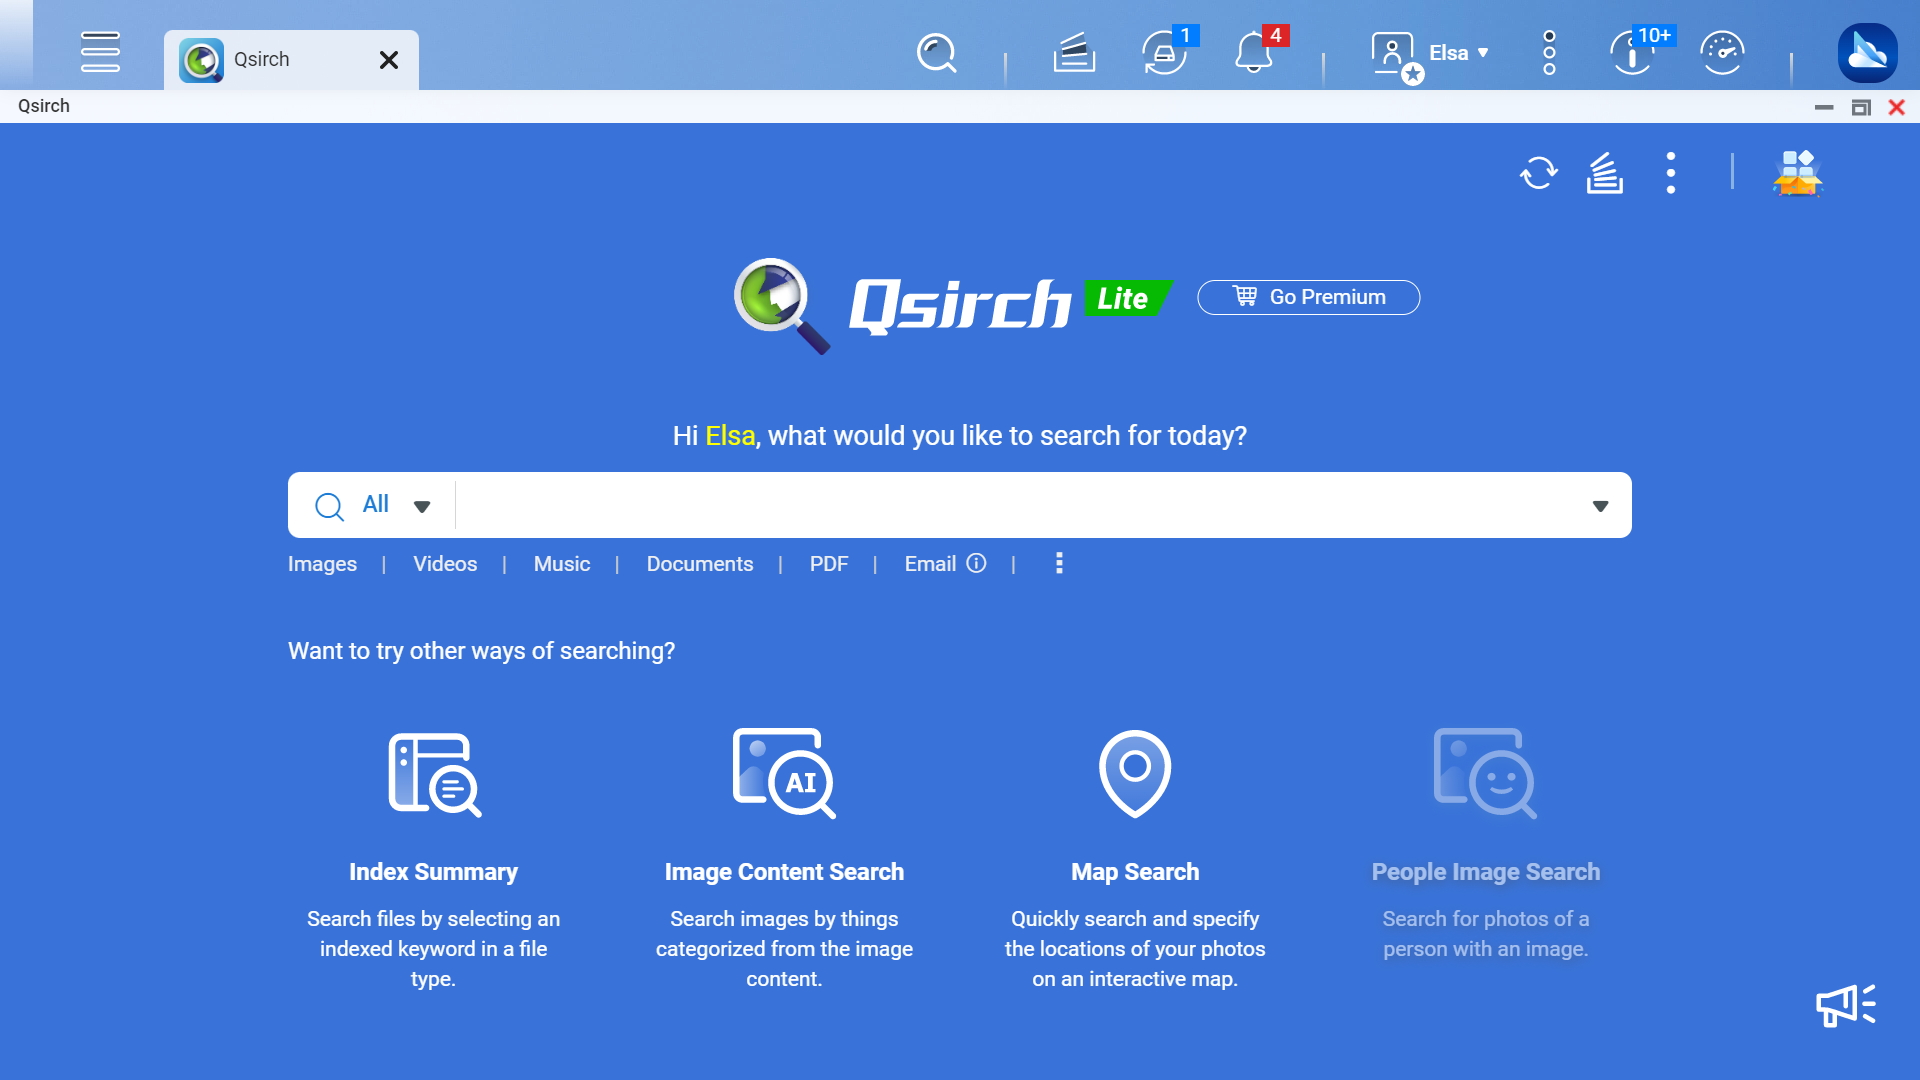Select the Map Search icon
Image resolution: width=1920 pixels, height=1080 pixels.
(x=1134, y=771)
